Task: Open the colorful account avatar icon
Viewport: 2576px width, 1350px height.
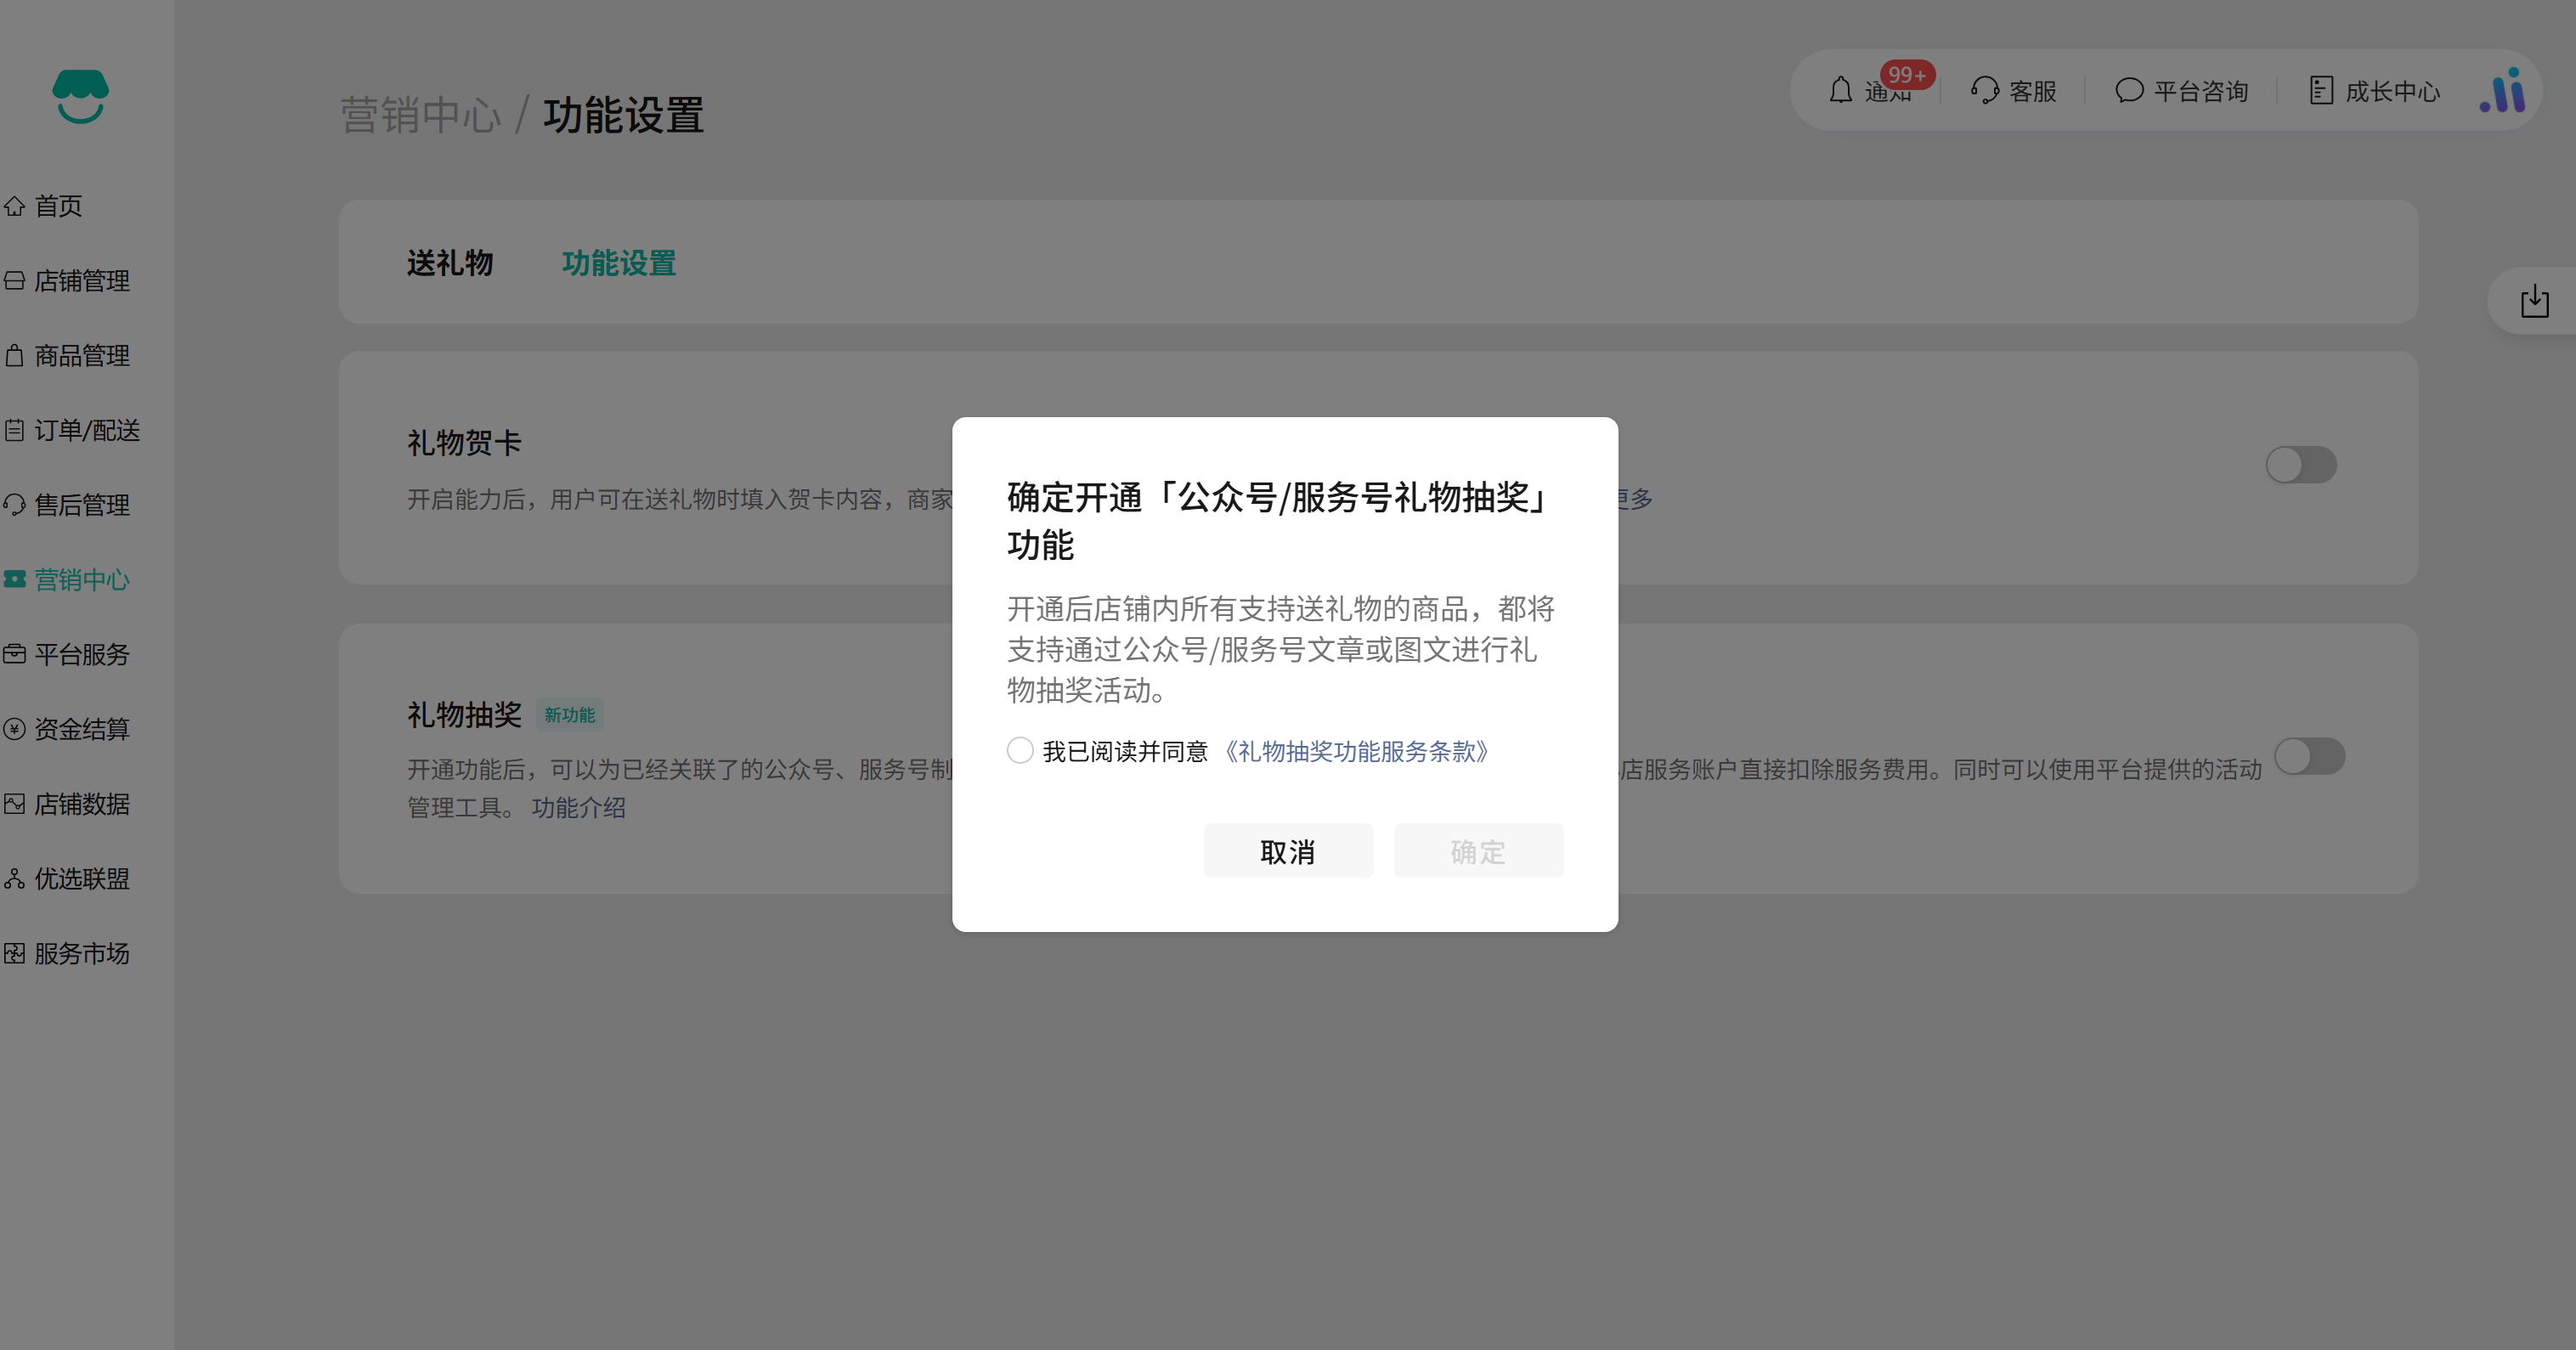Action: (x=2502, y=91)
